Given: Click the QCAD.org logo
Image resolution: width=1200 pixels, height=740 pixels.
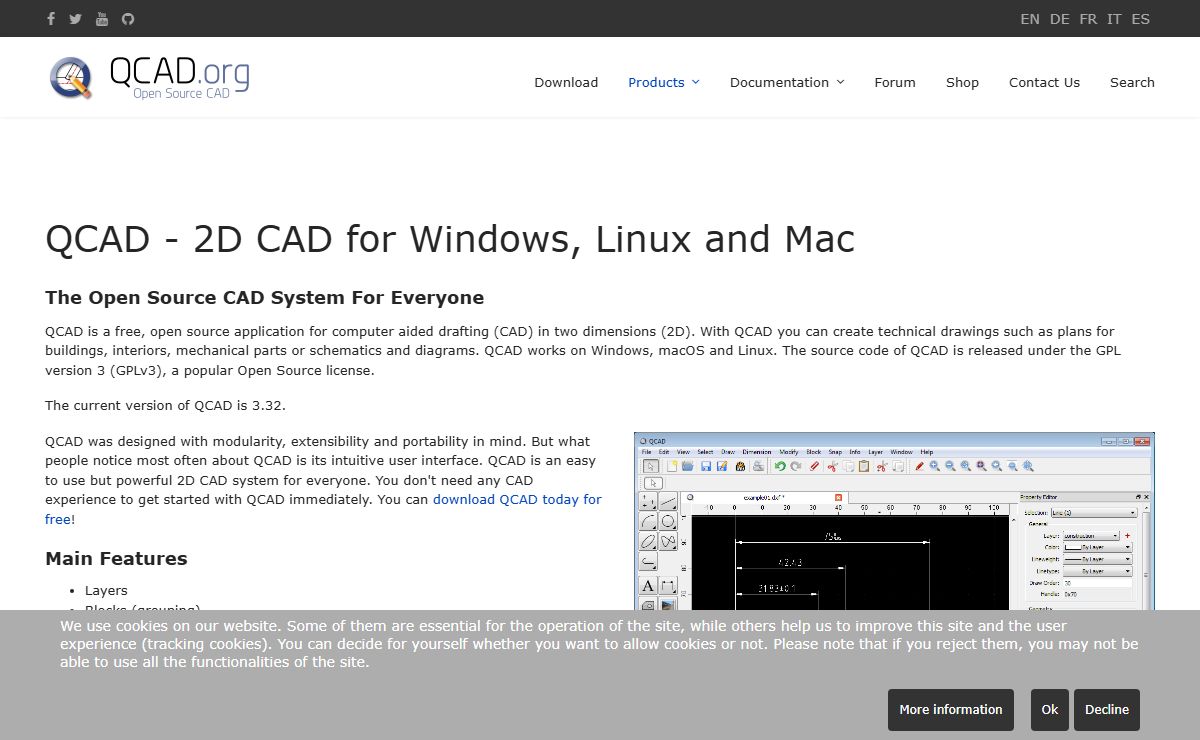Looking at the screenshot, I should [x=149, y=78].
